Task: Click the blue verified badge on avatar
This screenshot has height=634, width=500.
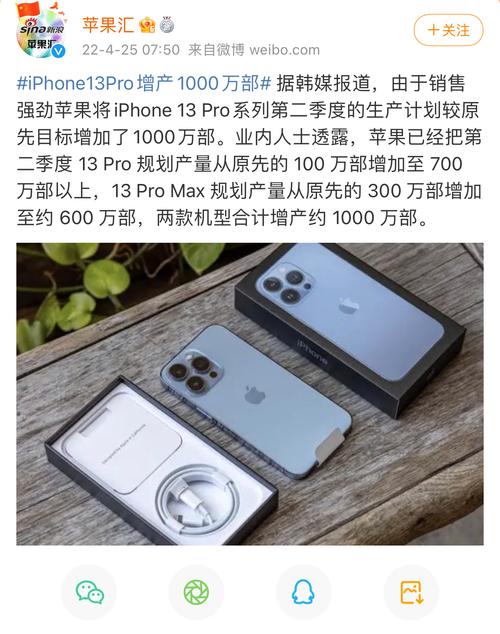Action: point(59,52)
